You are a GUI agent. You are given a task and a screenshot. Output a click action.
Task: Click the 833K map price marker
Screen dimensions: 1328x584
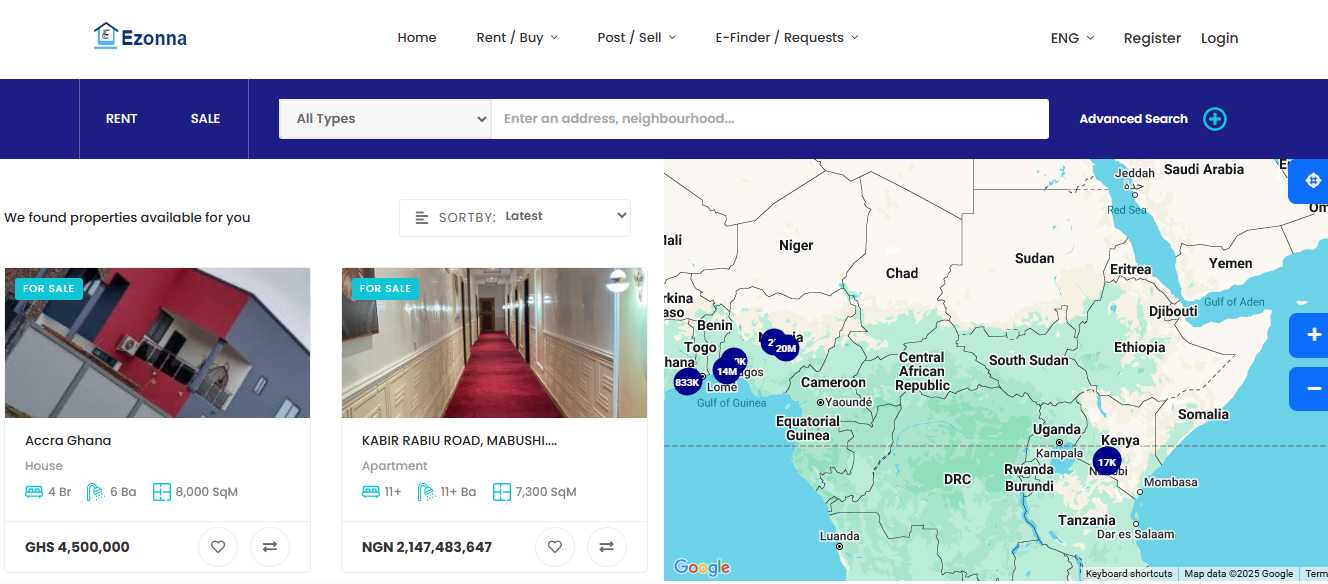[687, 382]
